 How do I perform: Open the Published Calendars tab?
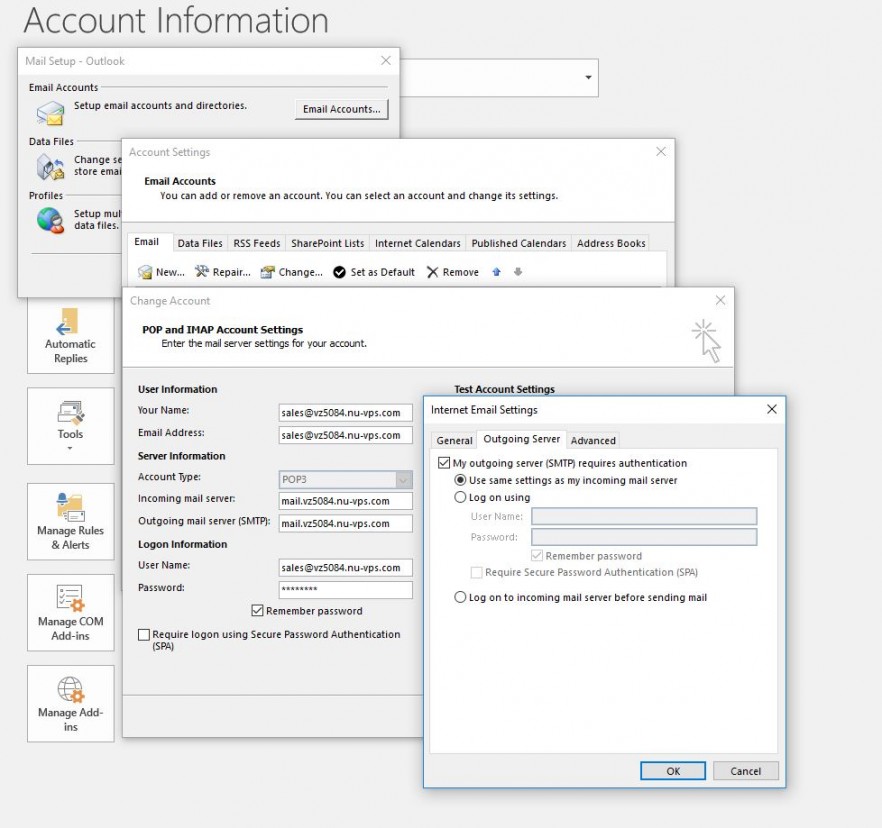519,244
